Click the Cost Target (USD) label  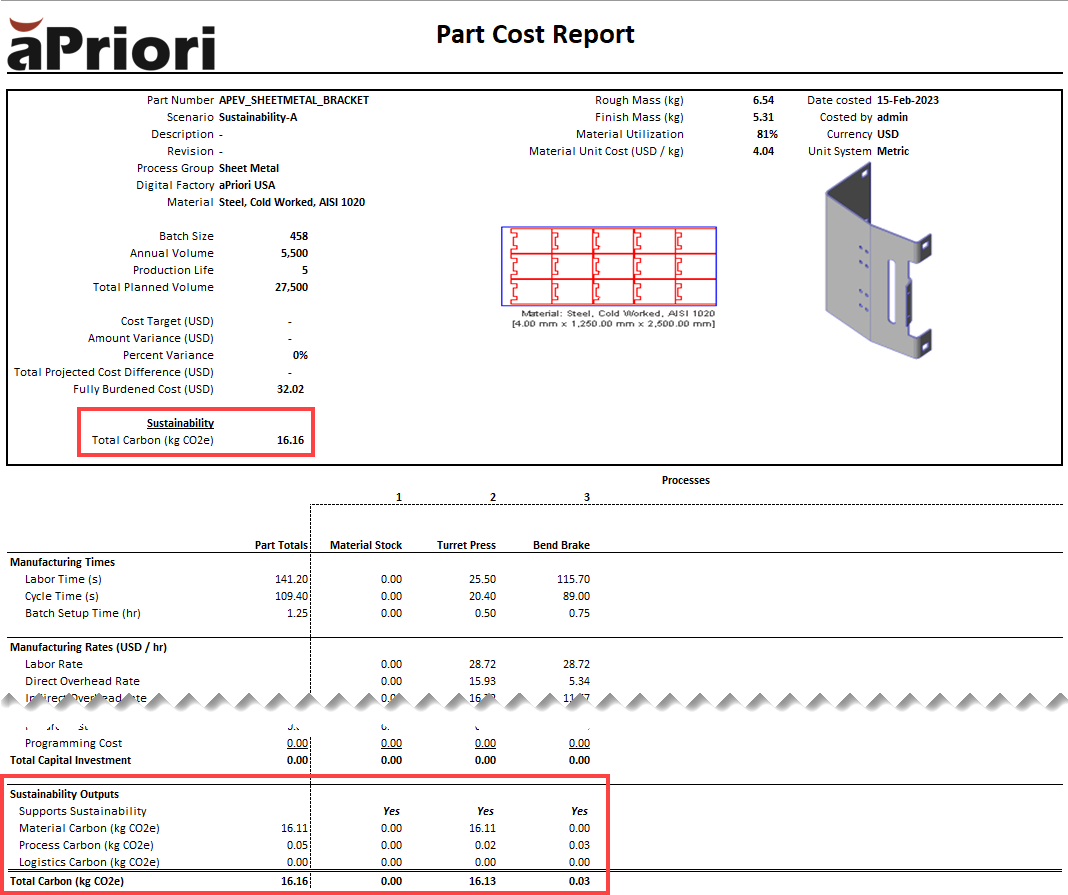tap(167, 321)
